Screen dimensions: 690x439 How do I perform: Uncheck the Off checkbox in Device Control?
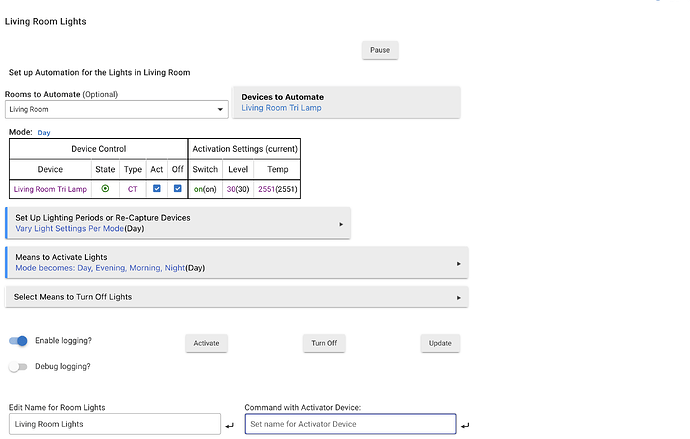[177, 188]
